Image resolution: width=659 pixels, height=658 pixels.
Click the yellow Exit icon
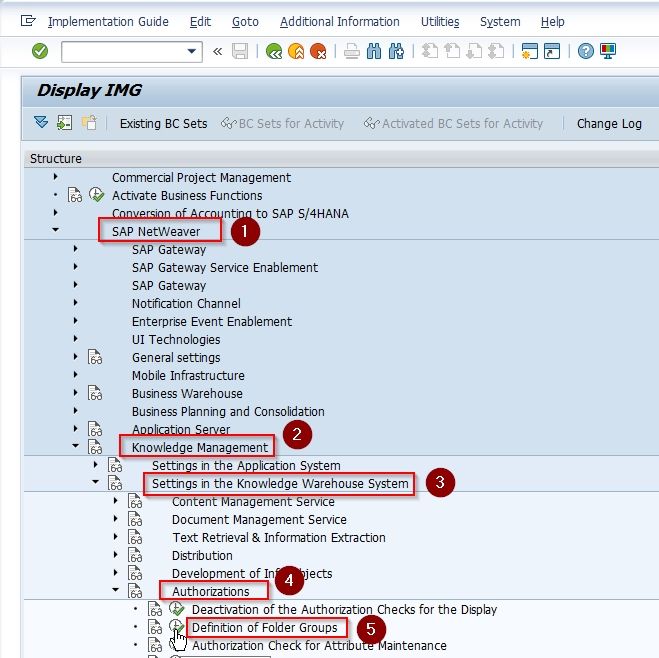coord(296,51)
